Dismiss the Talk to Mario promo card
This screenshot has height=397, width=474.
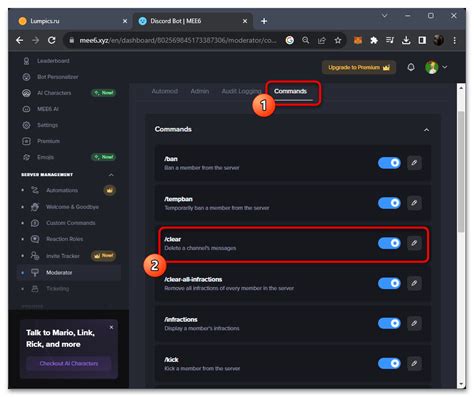point(111,327)
